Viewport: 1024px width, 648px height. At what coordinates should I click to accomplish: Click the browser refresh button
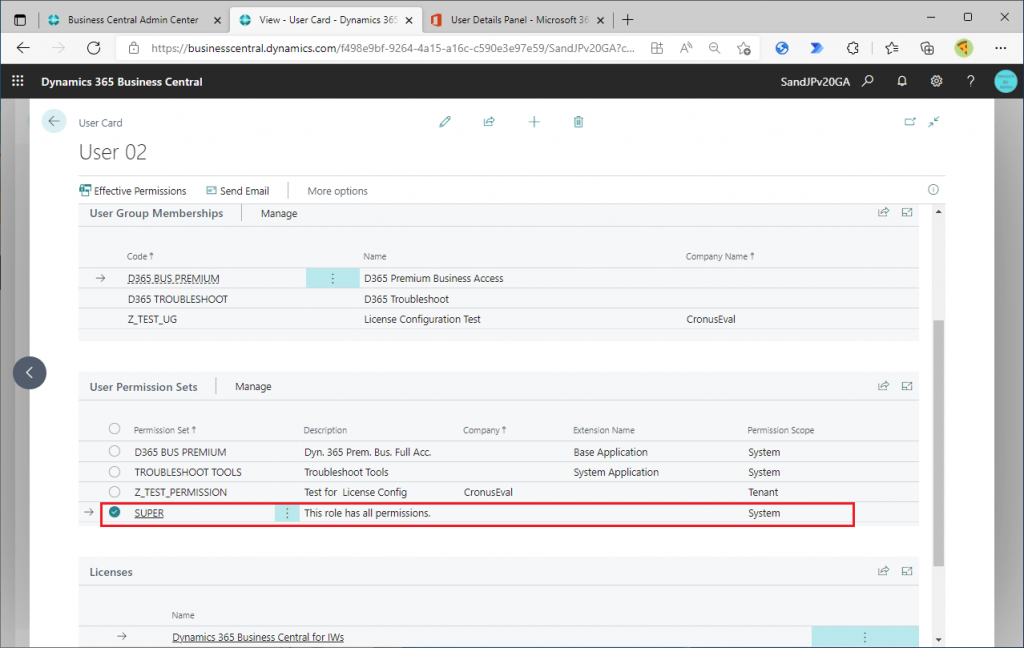click(94, 48)
